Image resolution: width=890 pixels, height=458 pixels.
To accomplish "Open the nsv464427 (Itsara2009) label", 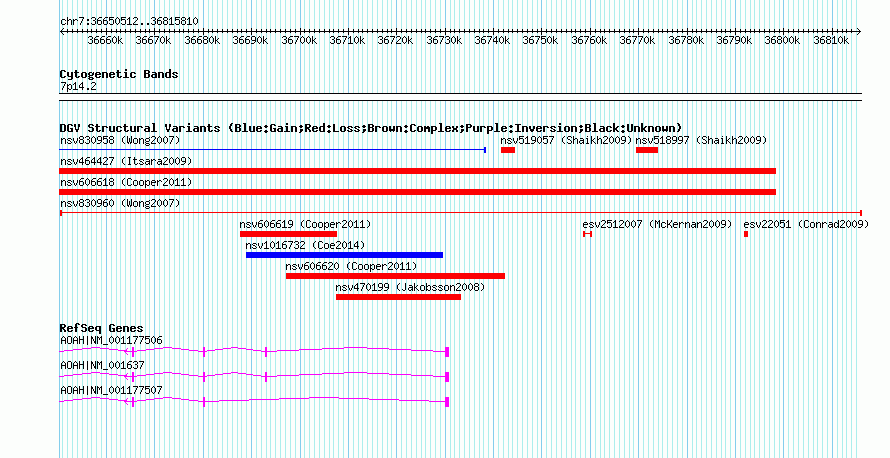I will [x=126, y=161].
